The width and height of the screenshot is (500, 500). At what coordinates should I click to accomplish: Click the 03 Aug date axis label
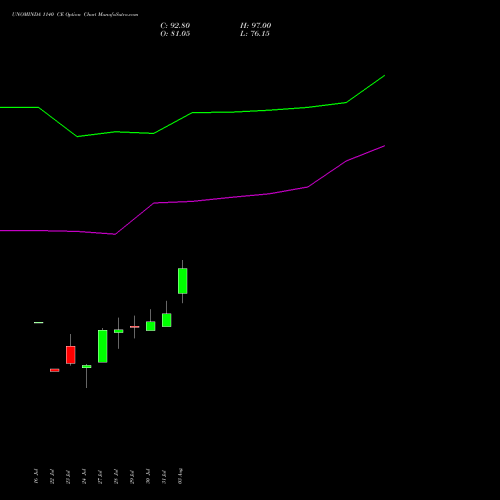[180, 476]
